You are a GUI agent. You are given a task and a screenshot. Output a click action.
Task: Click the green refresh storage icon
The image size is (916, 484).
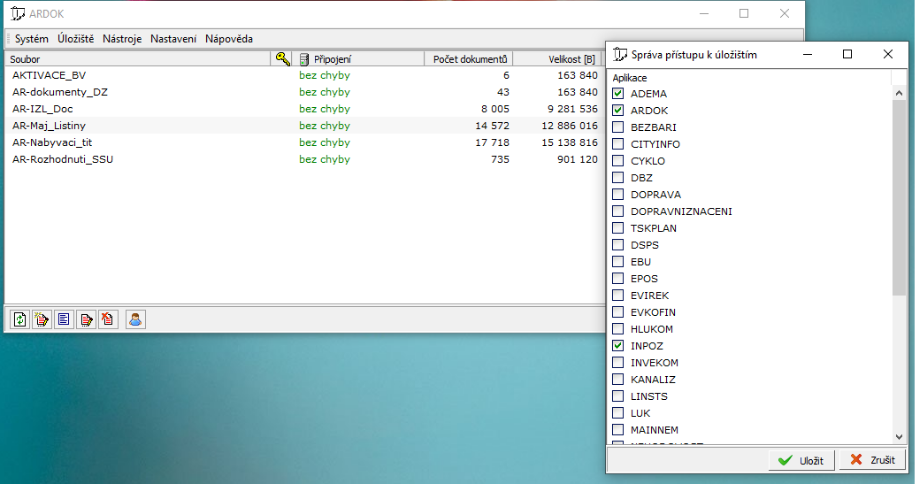point(20,319)
